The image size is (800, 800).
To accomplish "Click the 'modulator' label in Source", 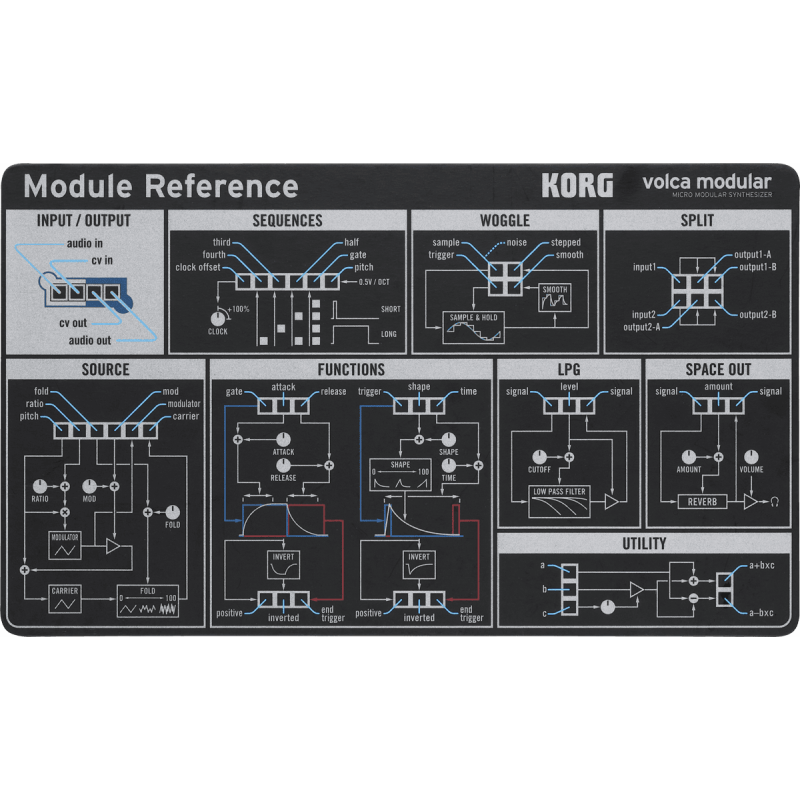I will [x=184, y=404].
